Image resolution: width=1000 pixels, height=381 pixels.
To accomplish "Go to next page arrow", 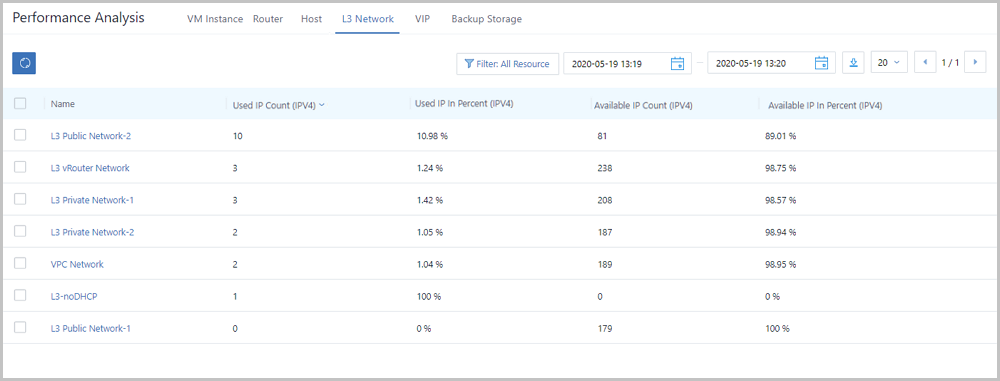I will tap(975, 63).
